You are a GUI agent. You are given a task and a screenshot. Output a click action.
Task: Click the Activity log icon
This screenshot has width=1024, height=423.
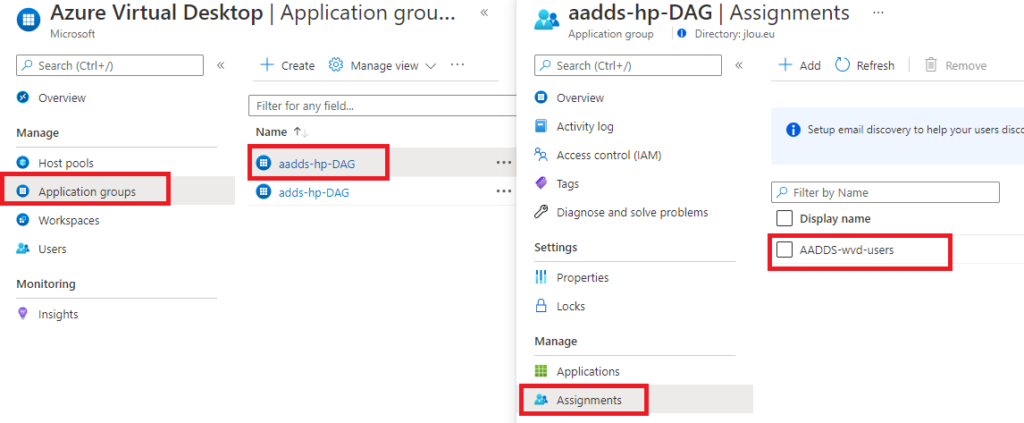(x=541, y=126)
